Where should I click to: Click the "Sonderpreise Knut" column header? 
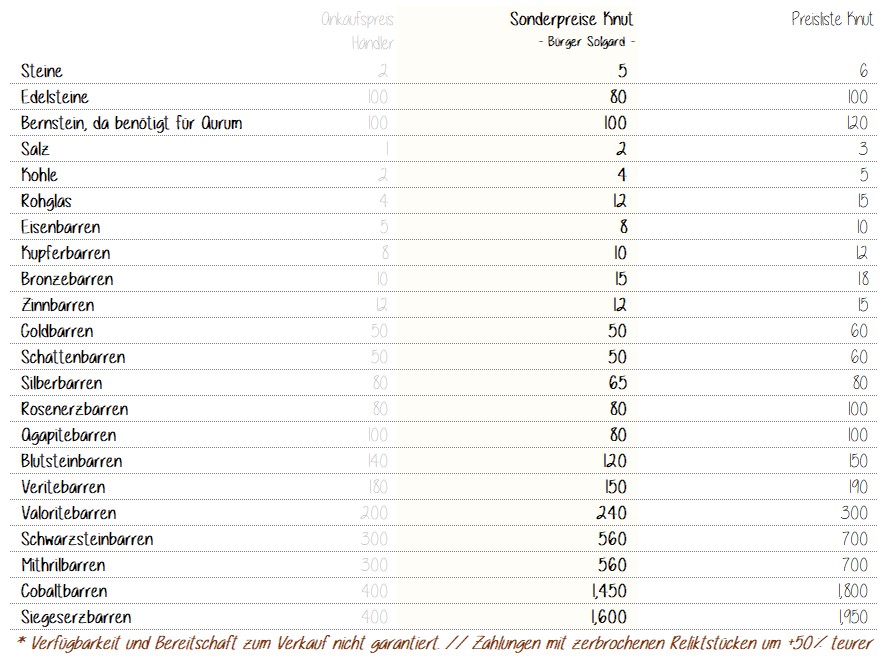[x=571, y=19]
